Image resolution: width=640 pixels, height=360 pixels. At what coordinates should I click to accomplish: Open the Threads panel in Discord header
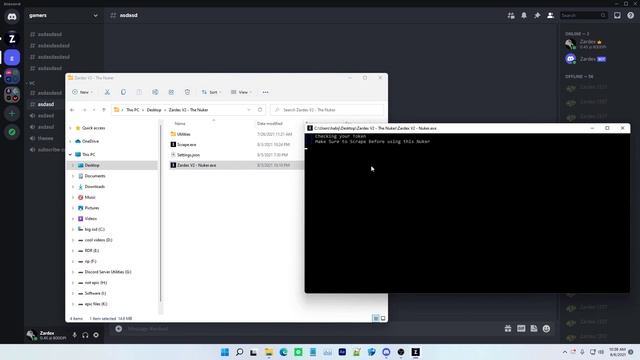511,16
